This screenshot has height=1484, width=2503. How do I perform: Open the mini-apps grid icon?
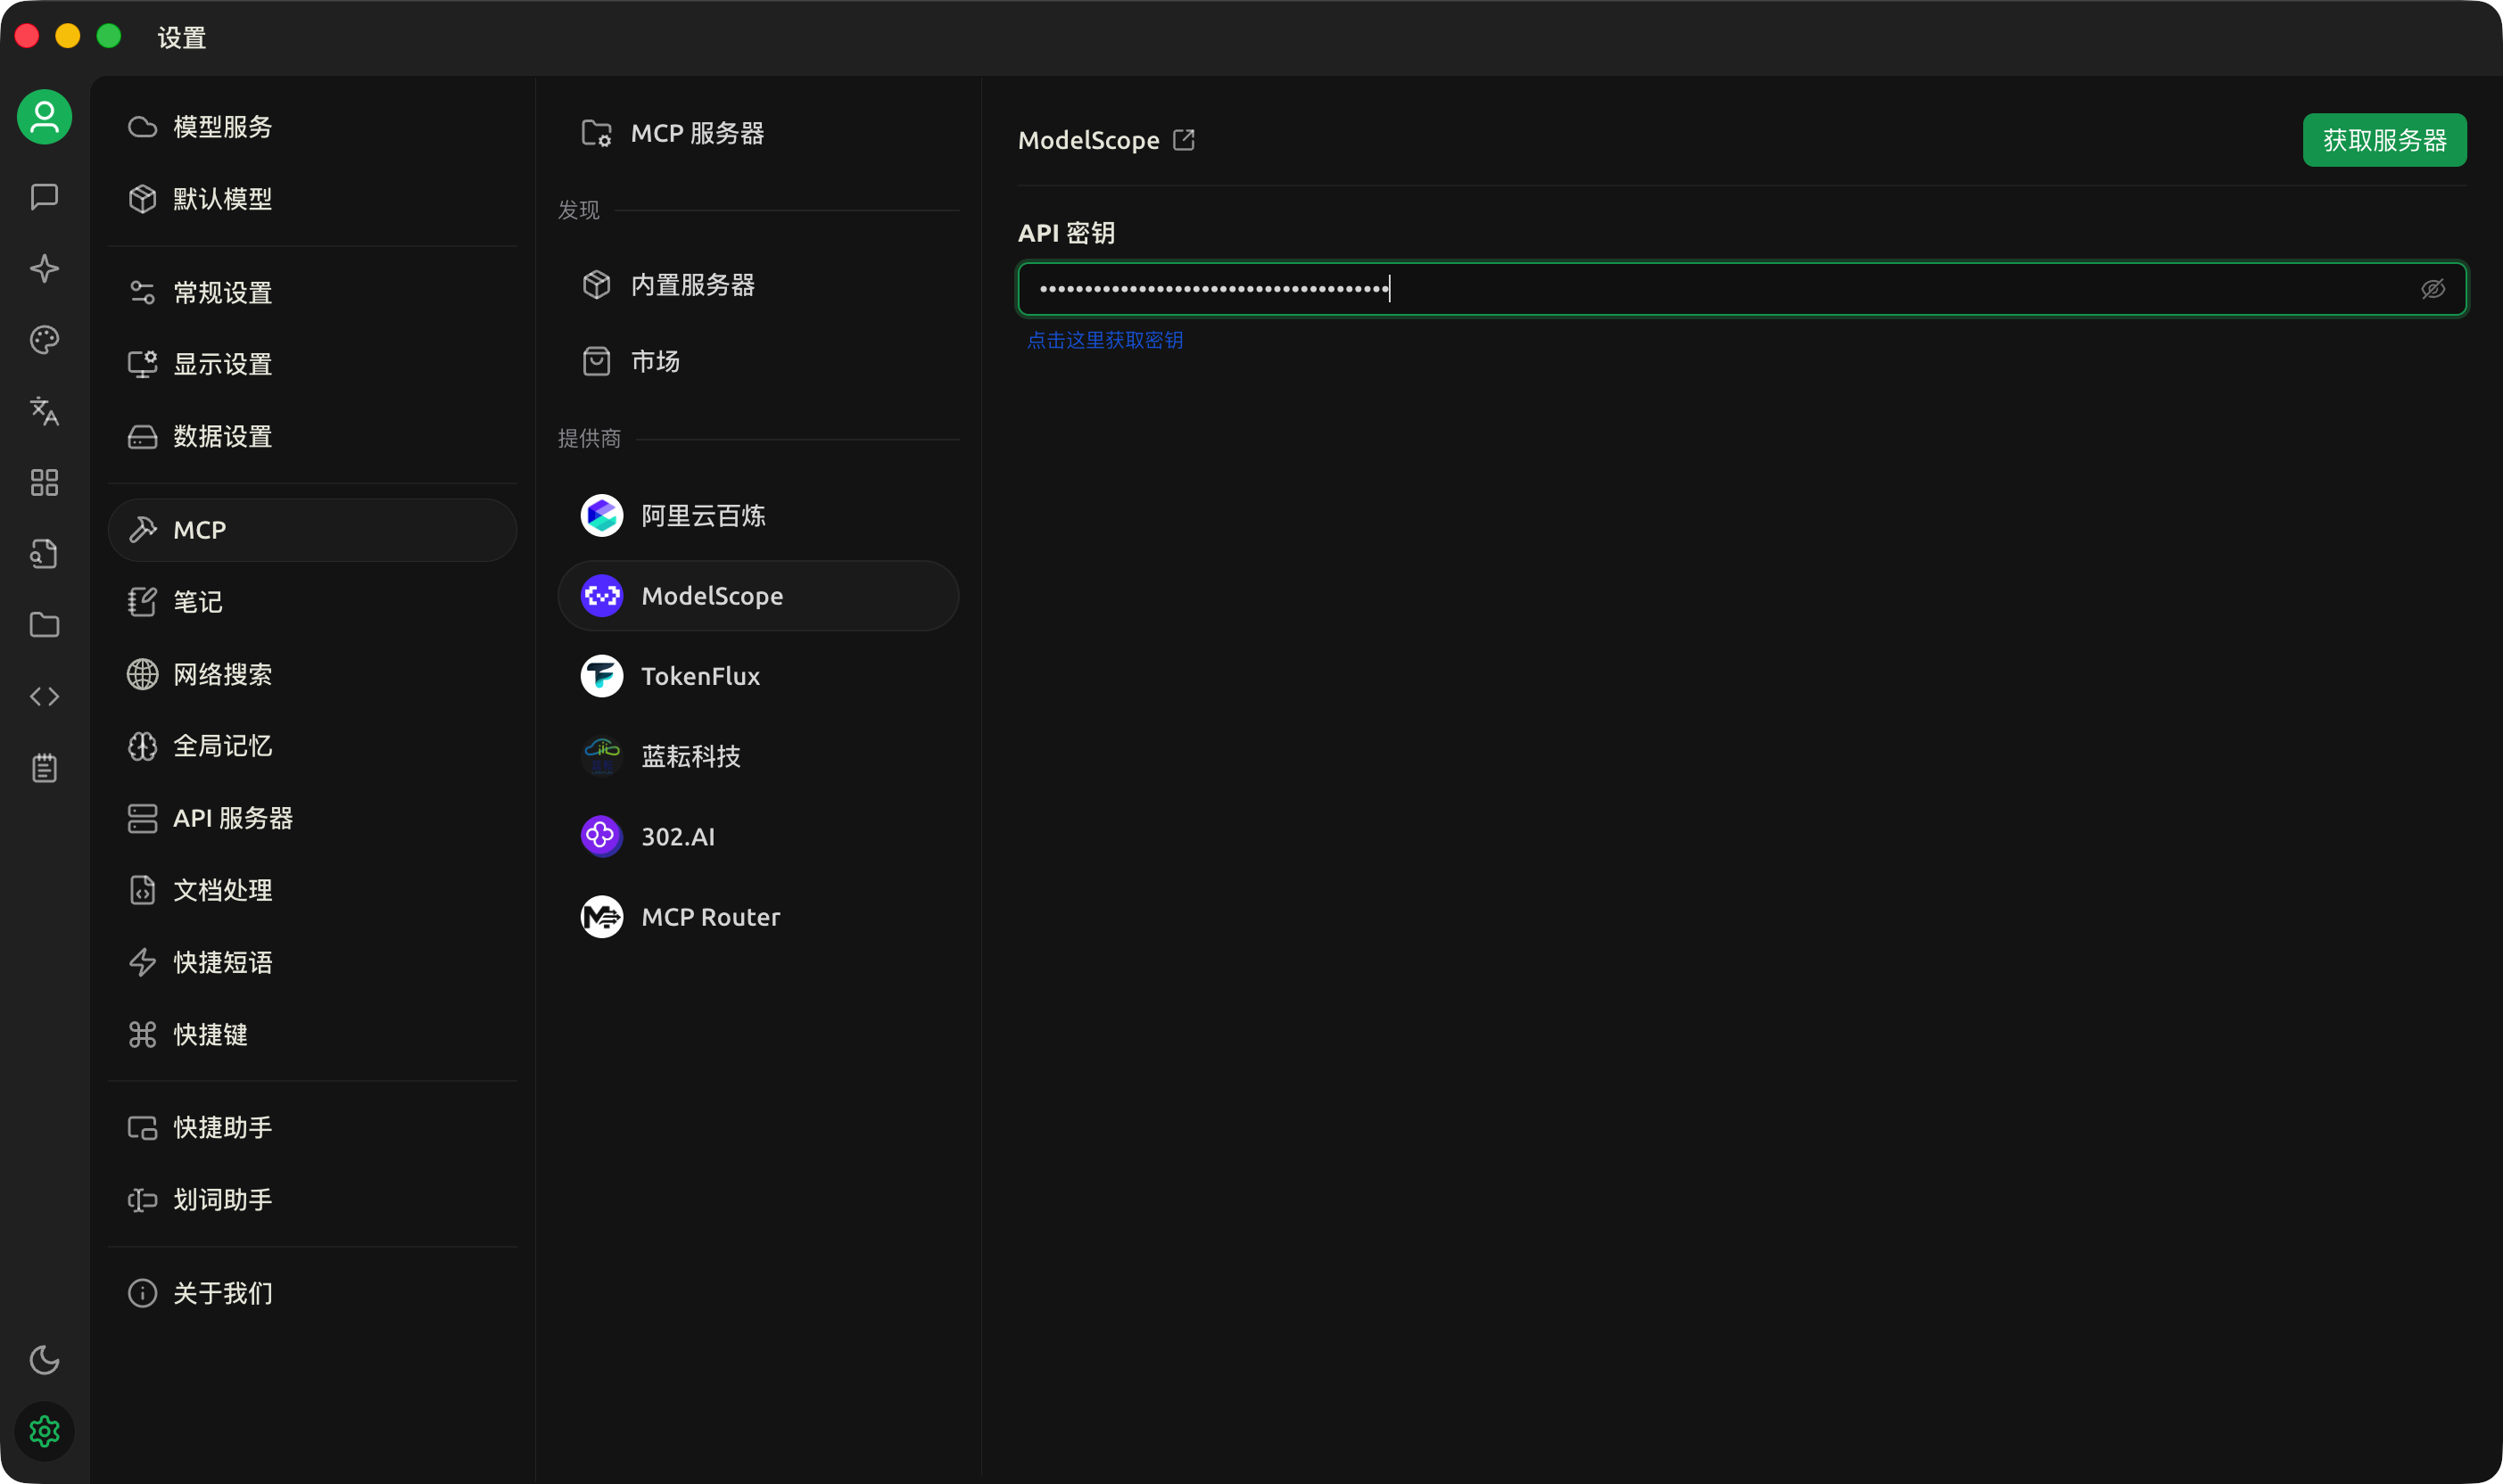(44, 483)
